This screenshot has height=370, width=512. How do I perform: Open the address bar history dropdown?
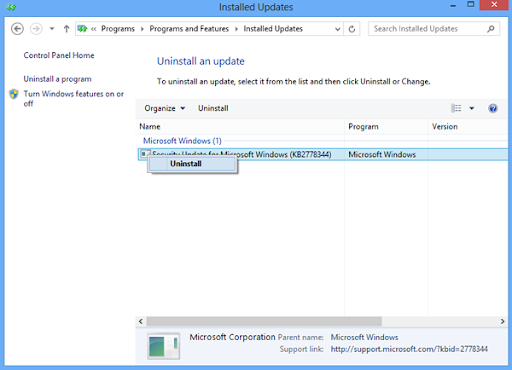(x=338, y=29)
